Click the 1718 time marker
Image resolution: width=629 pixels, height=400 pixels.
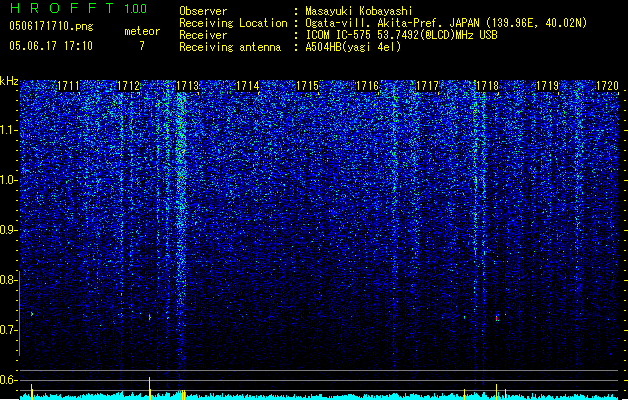pos(487,86)
